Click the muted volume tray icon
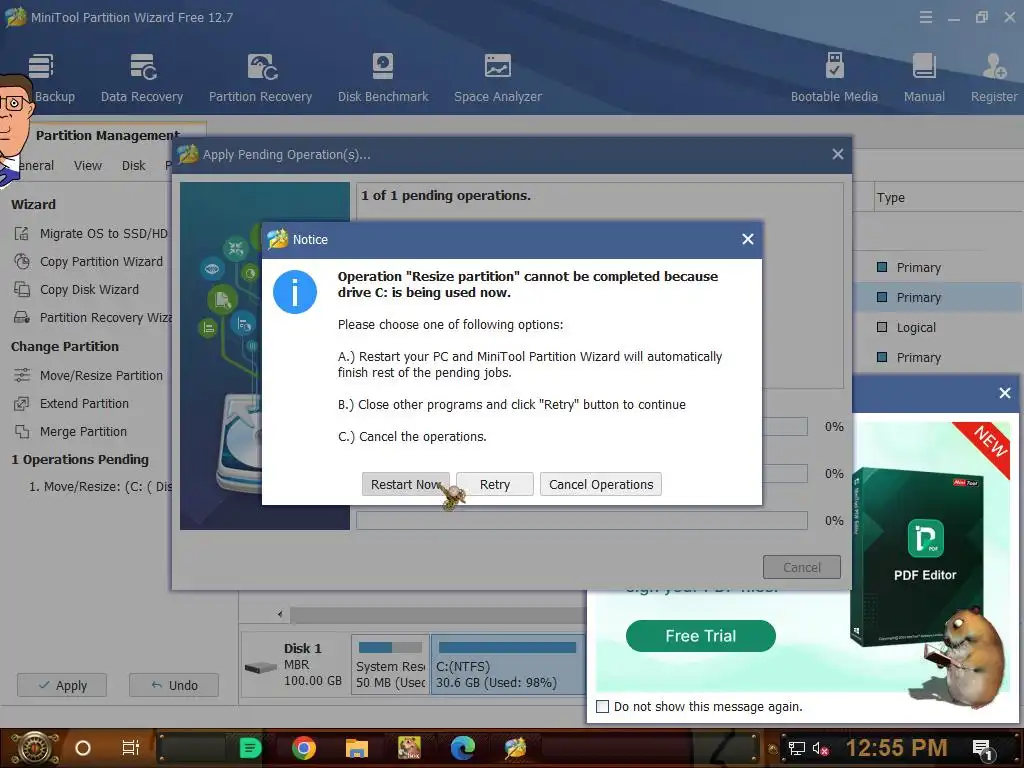 click(x=820, y=748)
